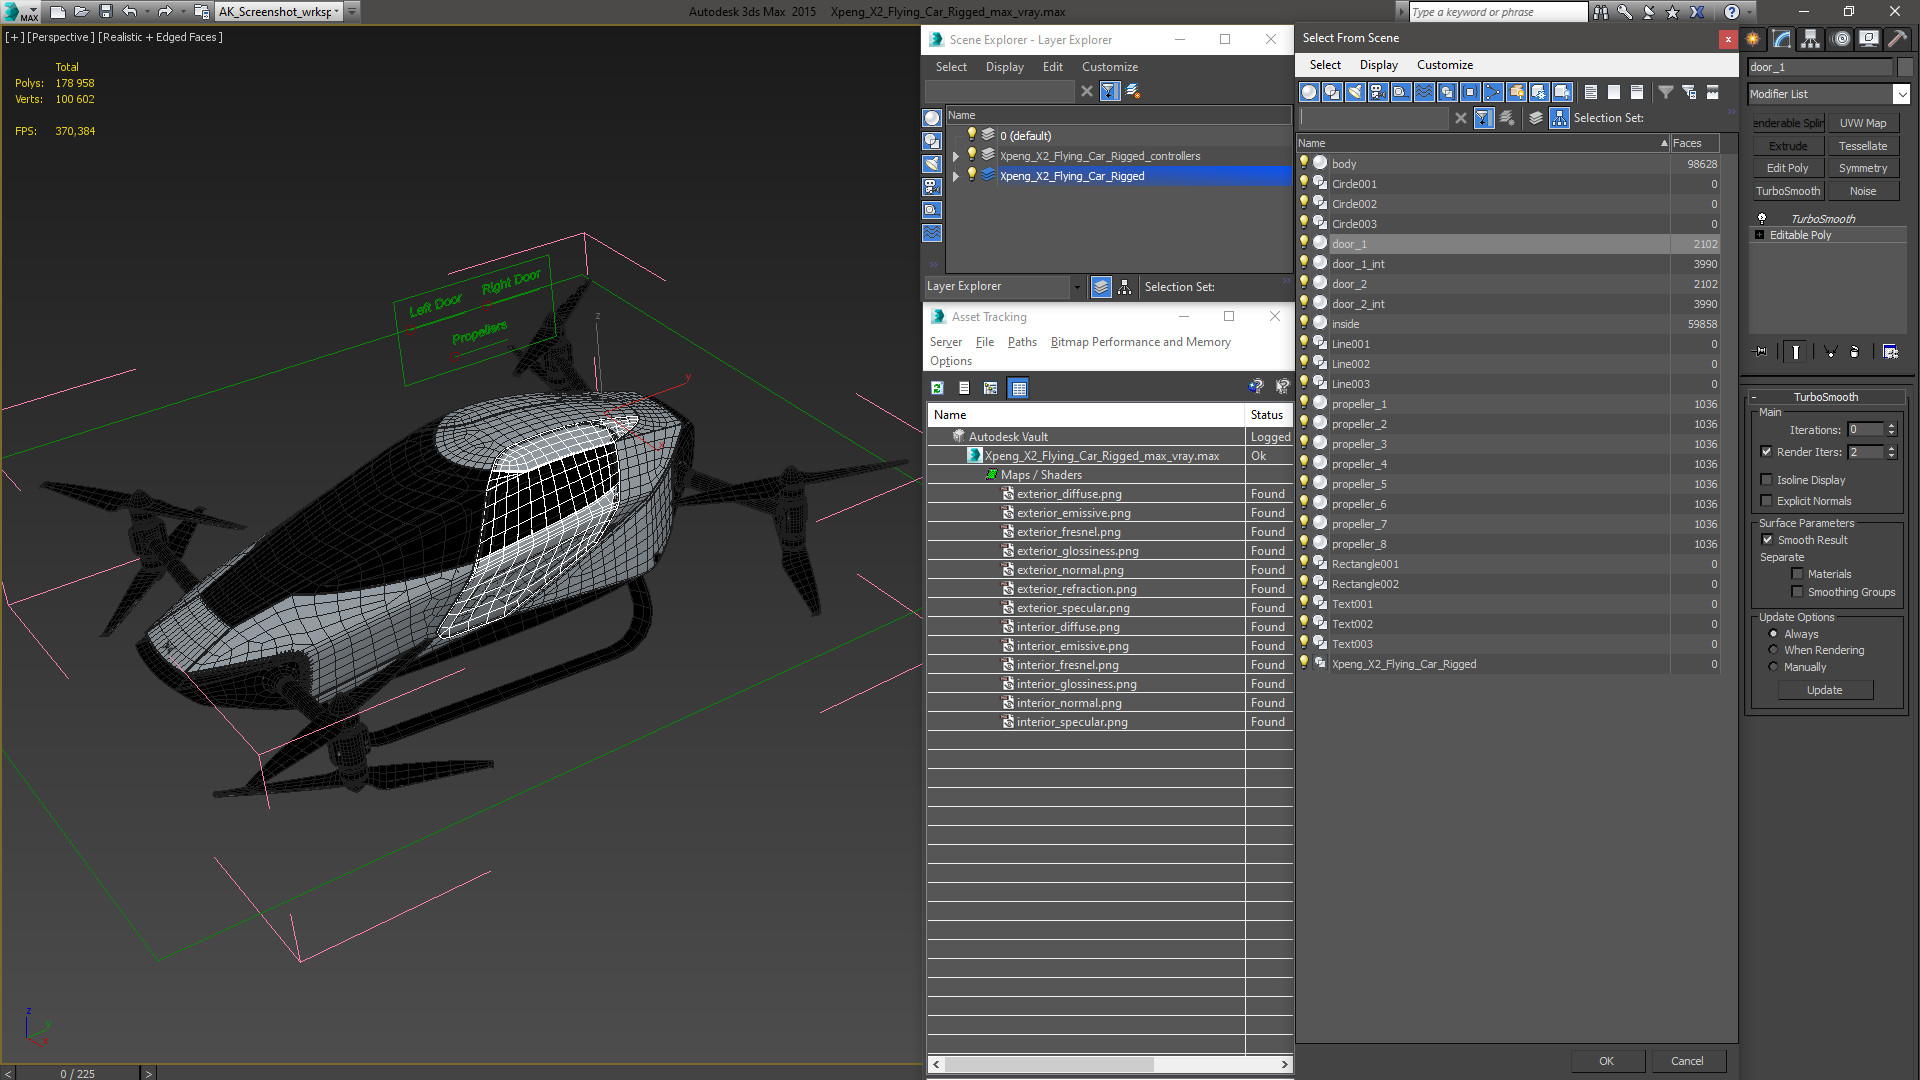
Task: Open the Modify command panel tab
Action: click(1782, 39)
